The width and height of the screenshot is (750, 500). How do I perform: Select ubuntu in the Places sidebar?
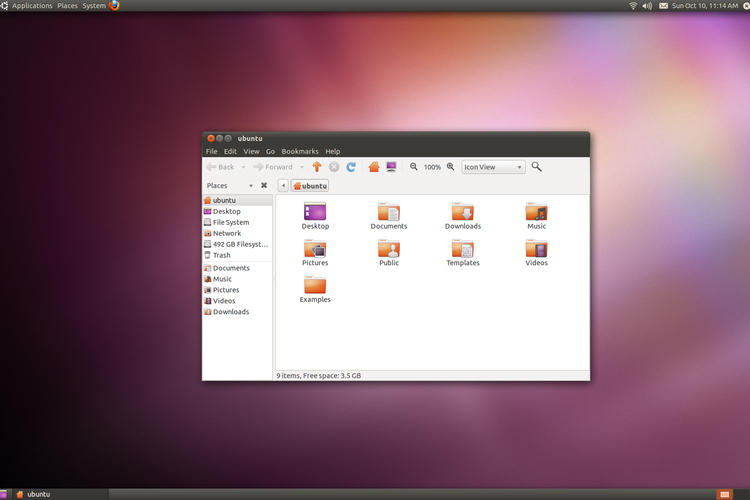coord(237,200)
